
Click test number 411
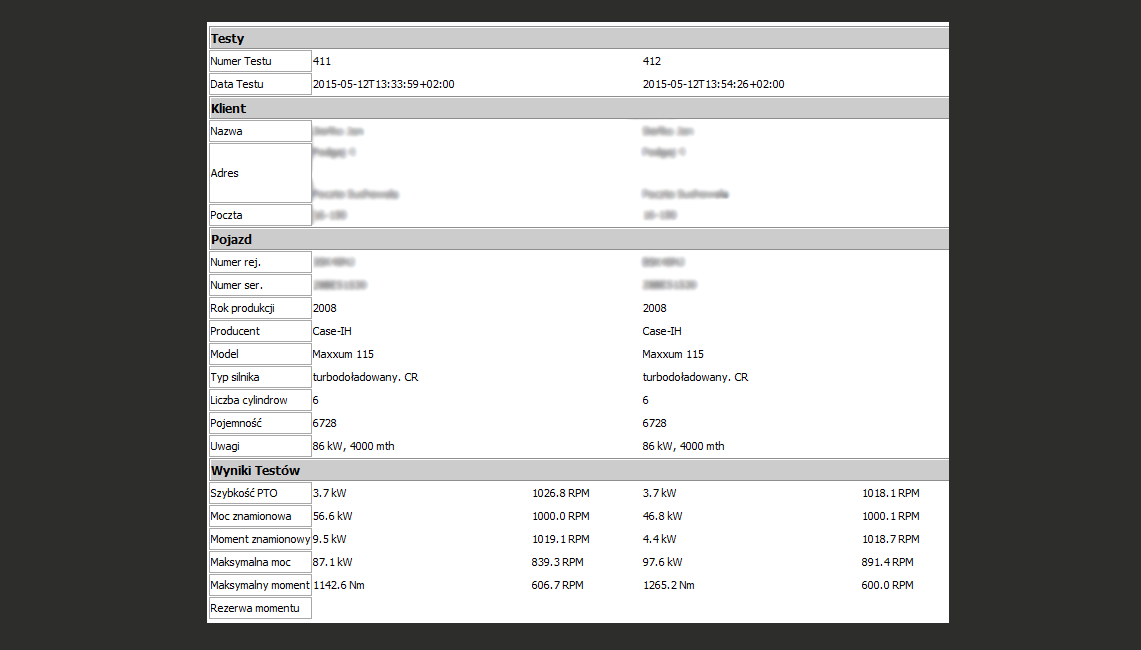click(322, 61)
